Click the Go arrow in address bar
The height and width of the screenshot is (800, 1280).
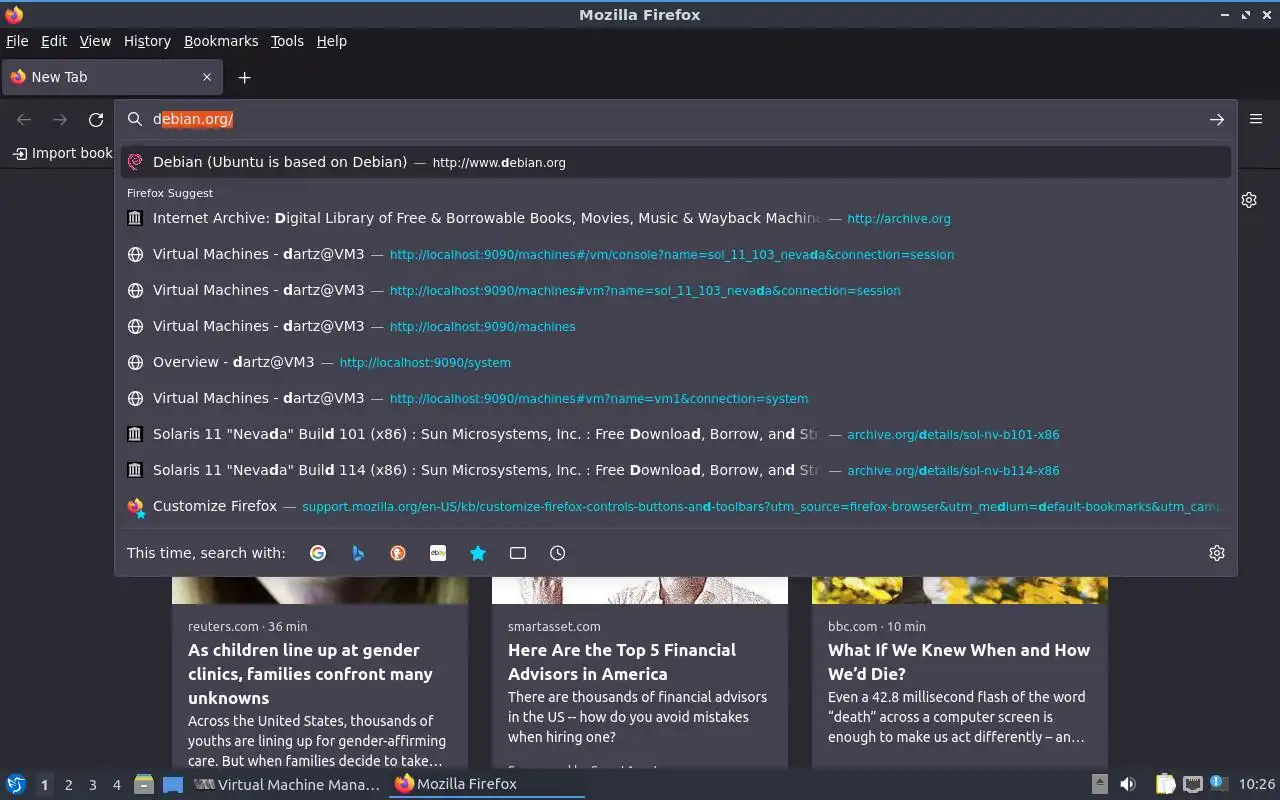[1216, 119]
